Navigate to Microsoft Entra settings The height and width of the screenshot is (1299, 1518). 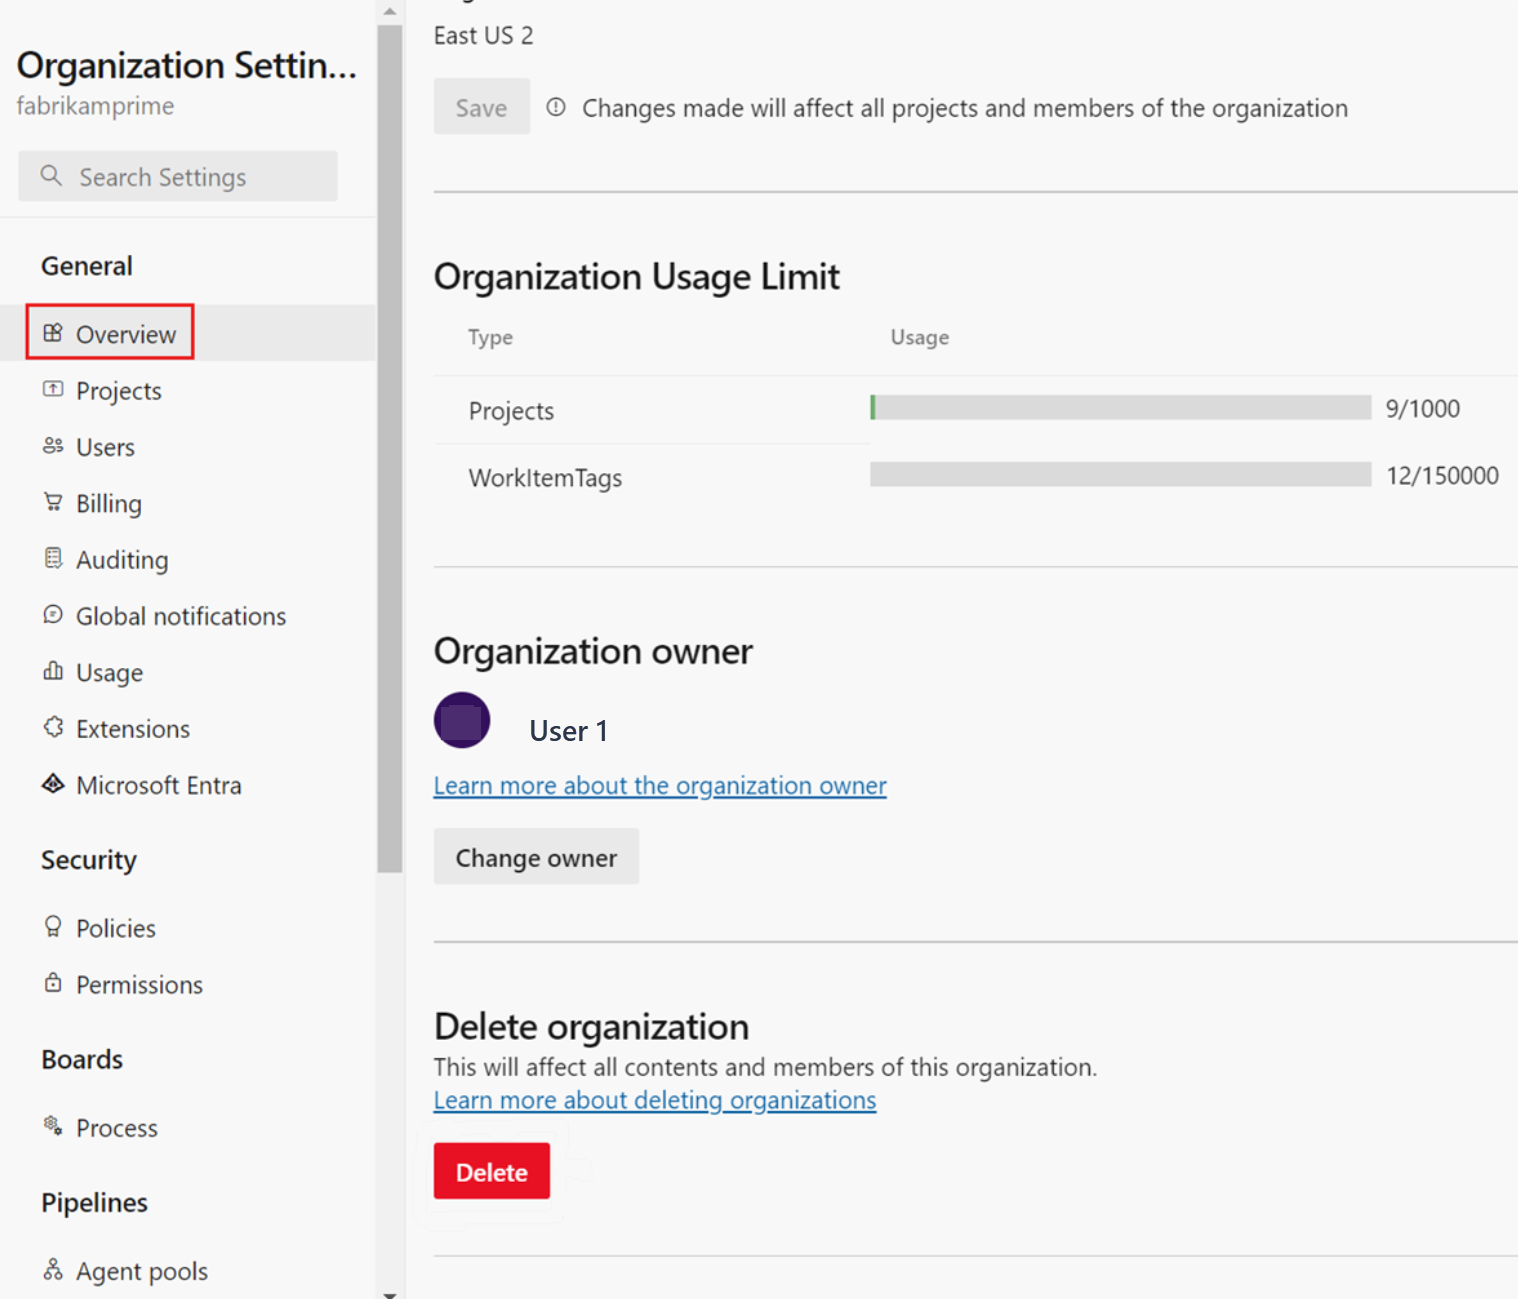click(158, 784)
